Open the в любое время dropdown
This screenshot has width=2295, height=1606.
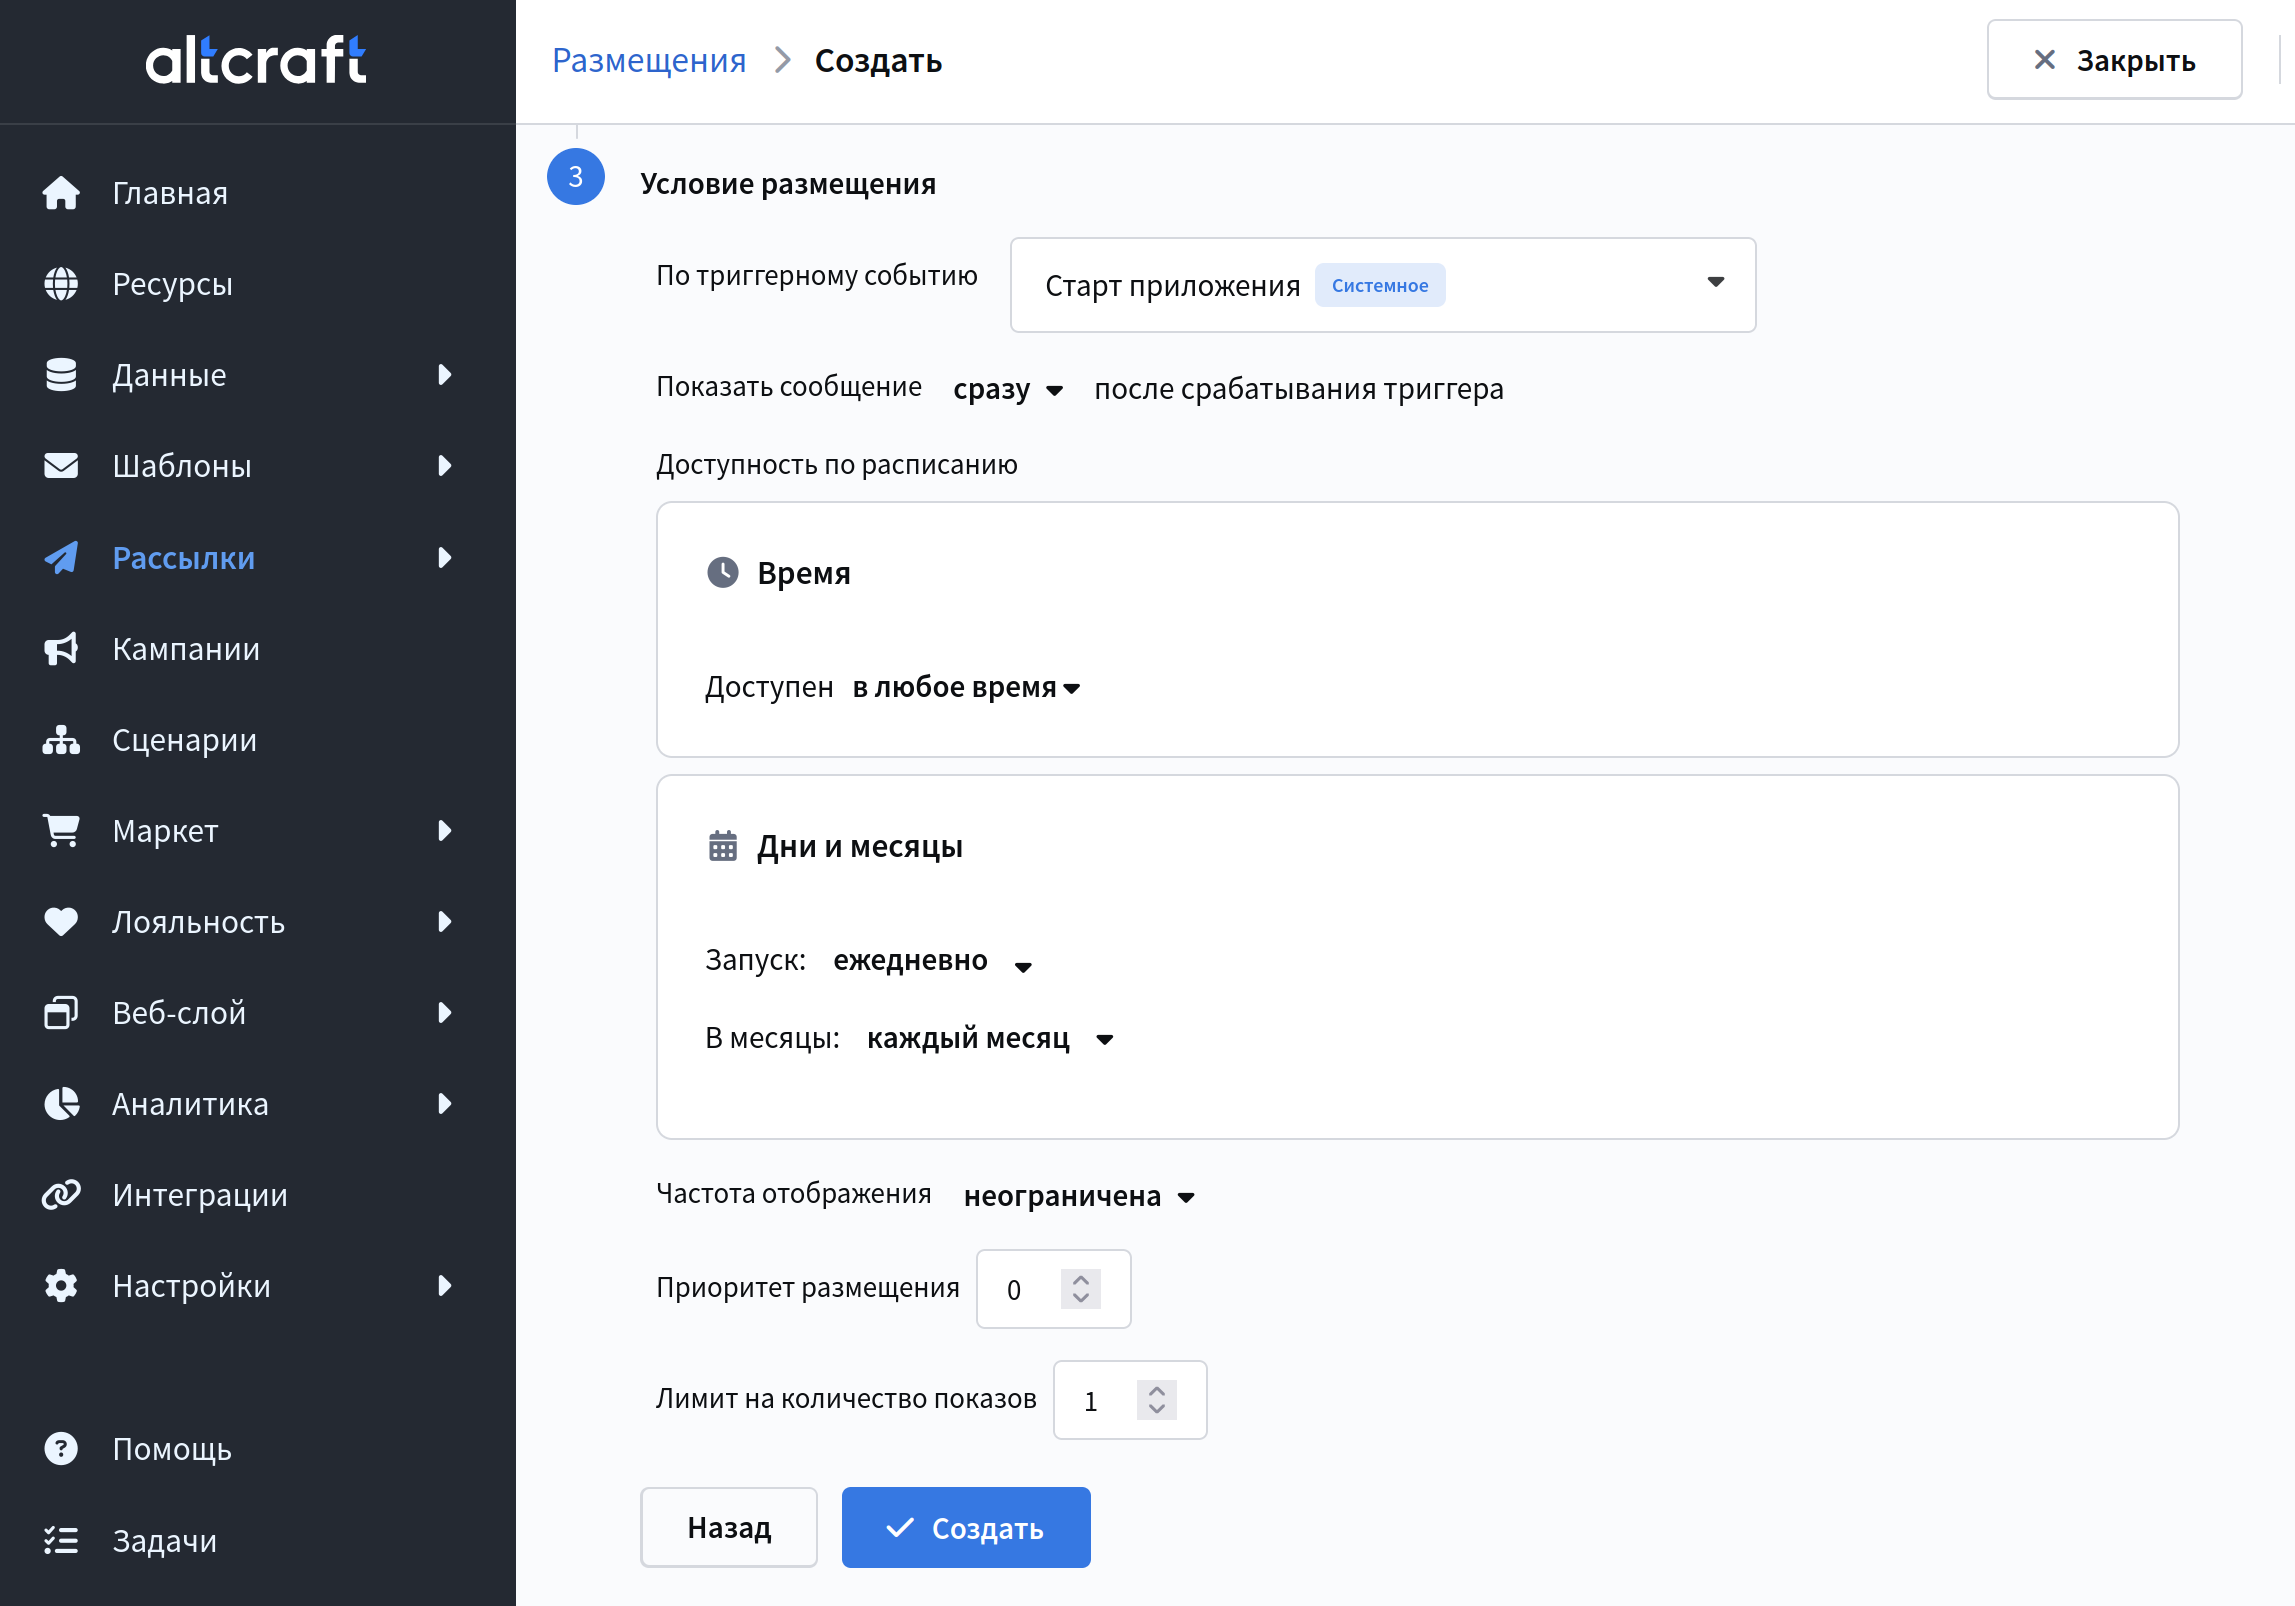(x=966, y=687)
